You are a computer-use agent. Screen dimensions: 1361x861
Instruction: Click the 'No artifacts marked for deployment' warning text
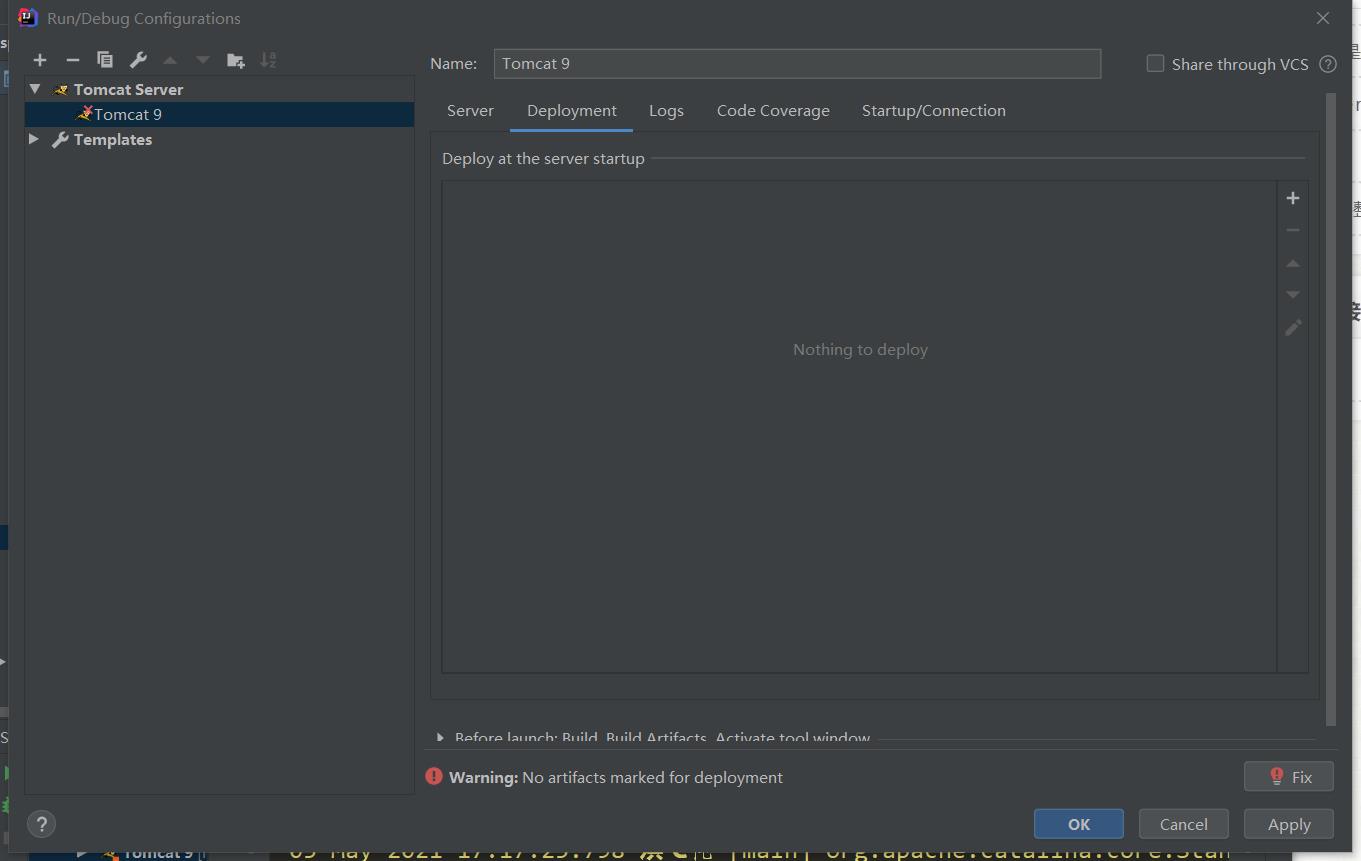(652, 777)
